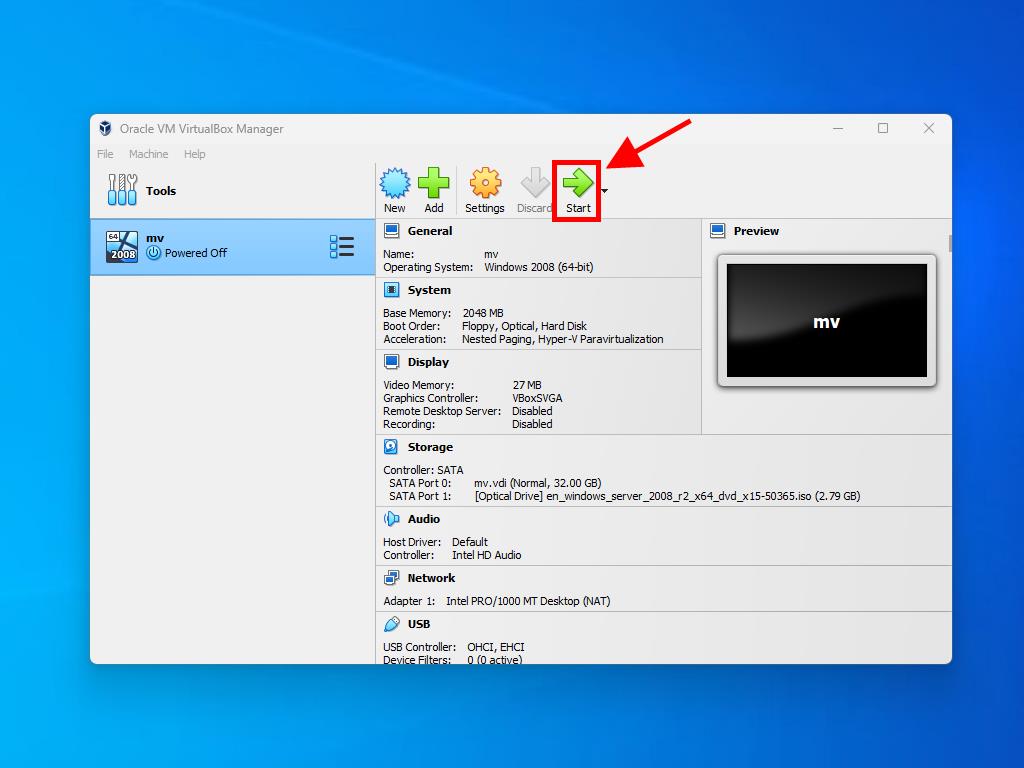Click the Base Memory 2048 MB value
Screen dimensions: 1024x768
point(483,313)
